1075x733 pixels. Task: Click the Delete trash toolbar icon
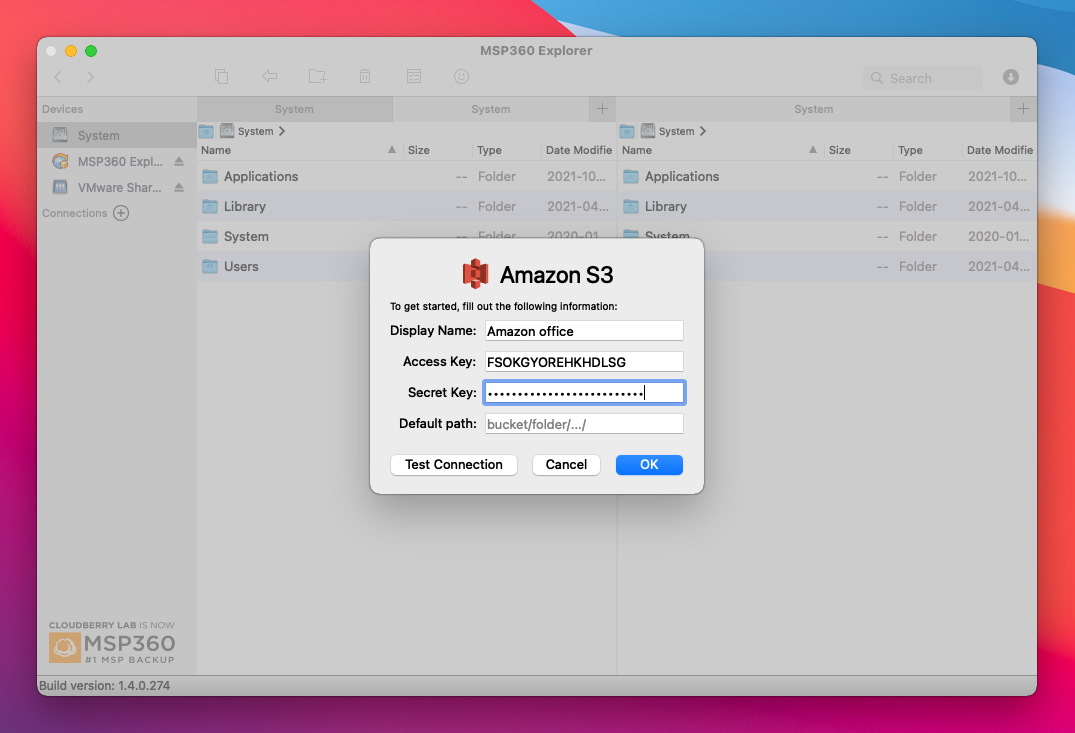[x=365, y=76]
